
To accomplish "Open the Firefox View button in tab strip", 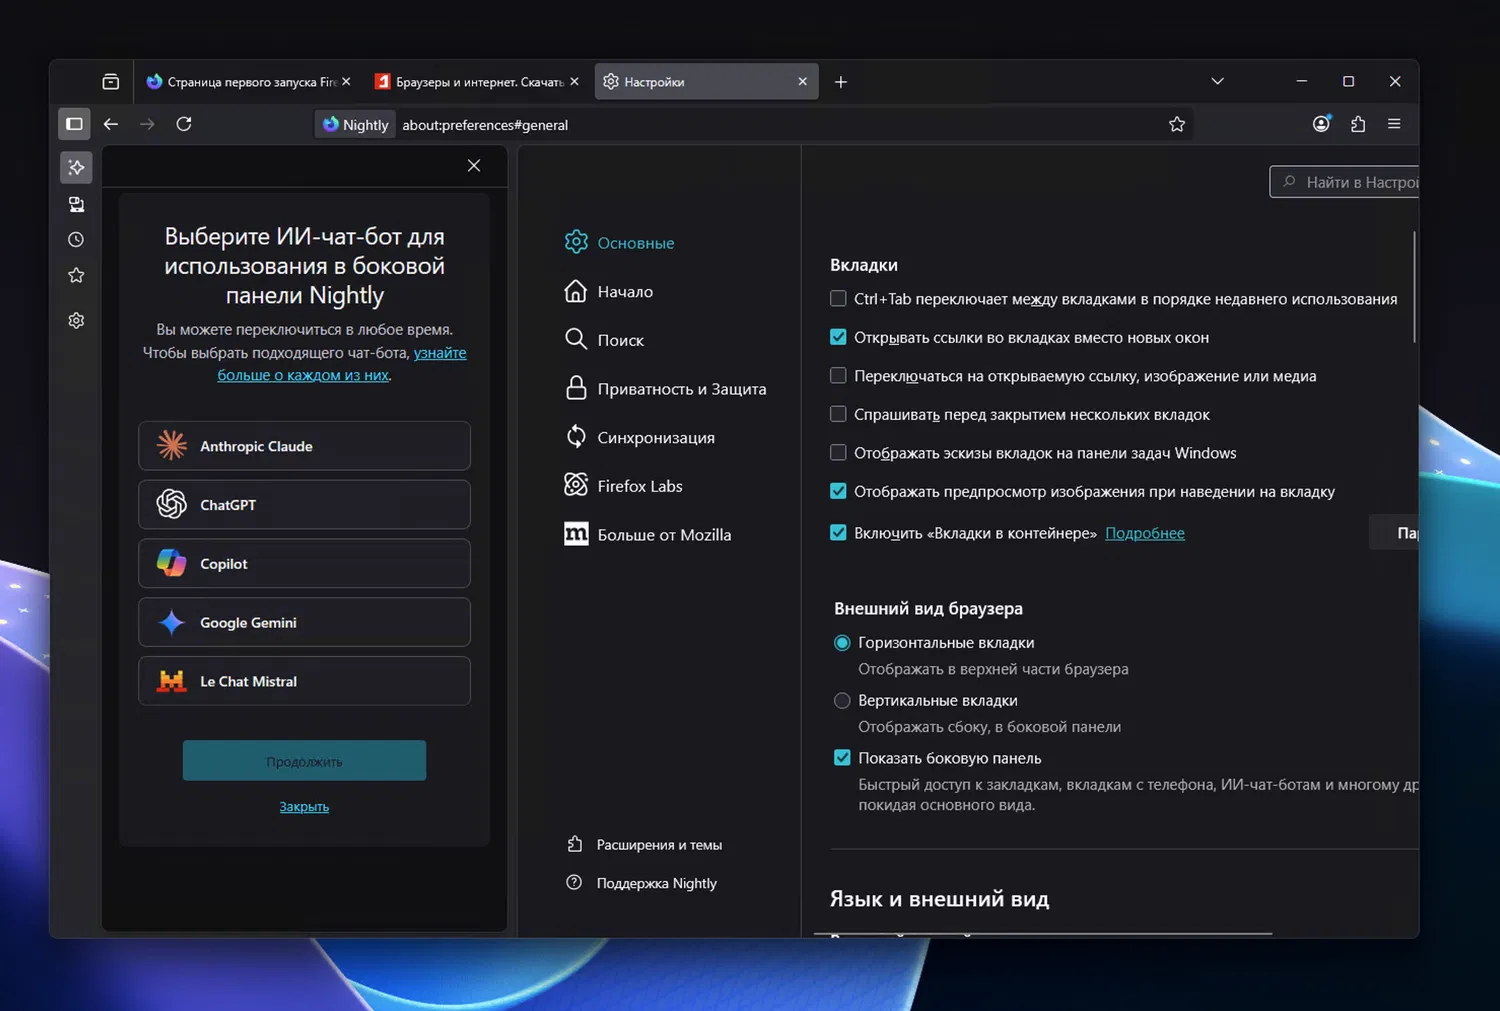I will 111,82.
